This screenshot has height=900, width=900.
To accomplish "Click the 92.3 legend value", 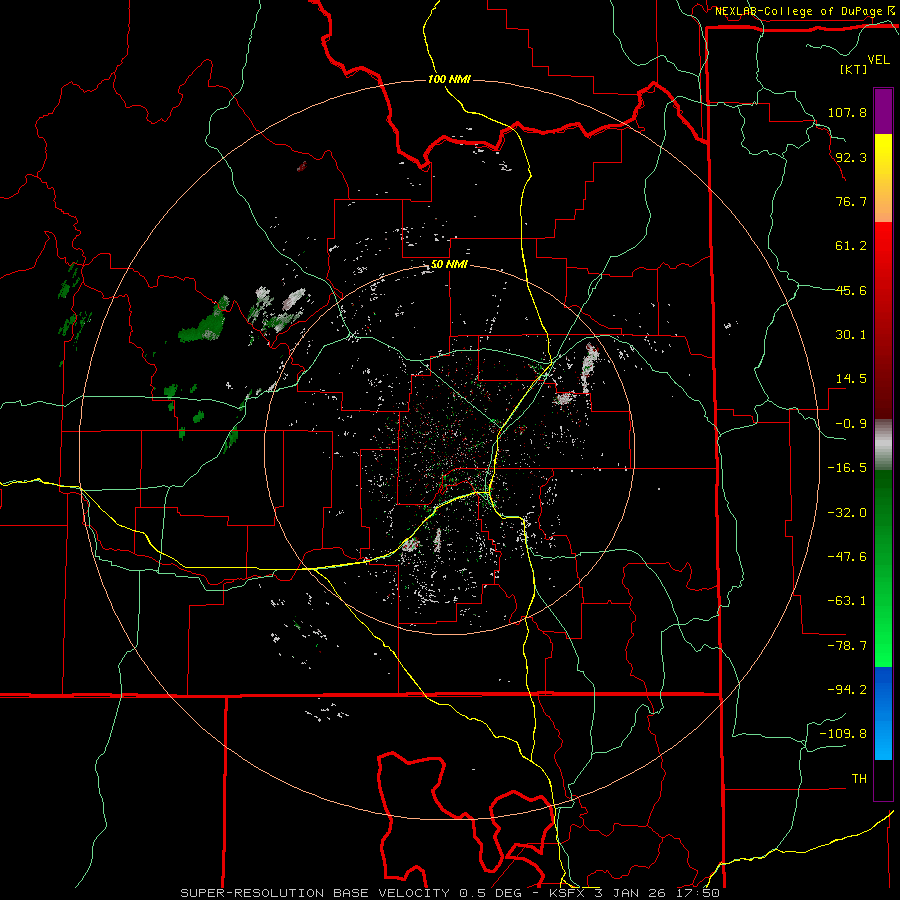I will coord(851,157).
